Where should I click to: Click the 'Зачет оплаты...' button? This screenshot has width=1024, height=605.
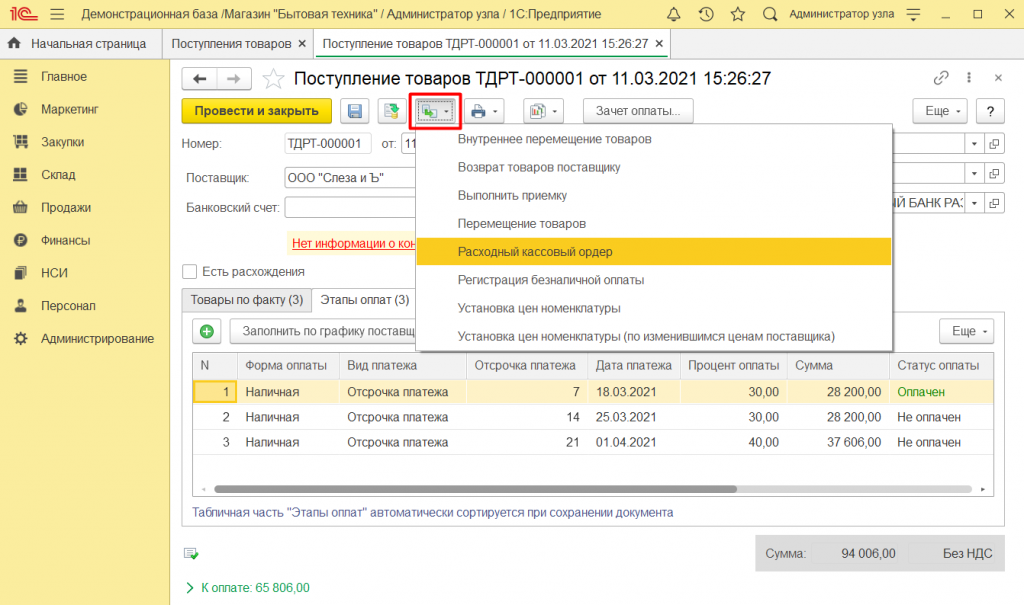coord(638,111)
